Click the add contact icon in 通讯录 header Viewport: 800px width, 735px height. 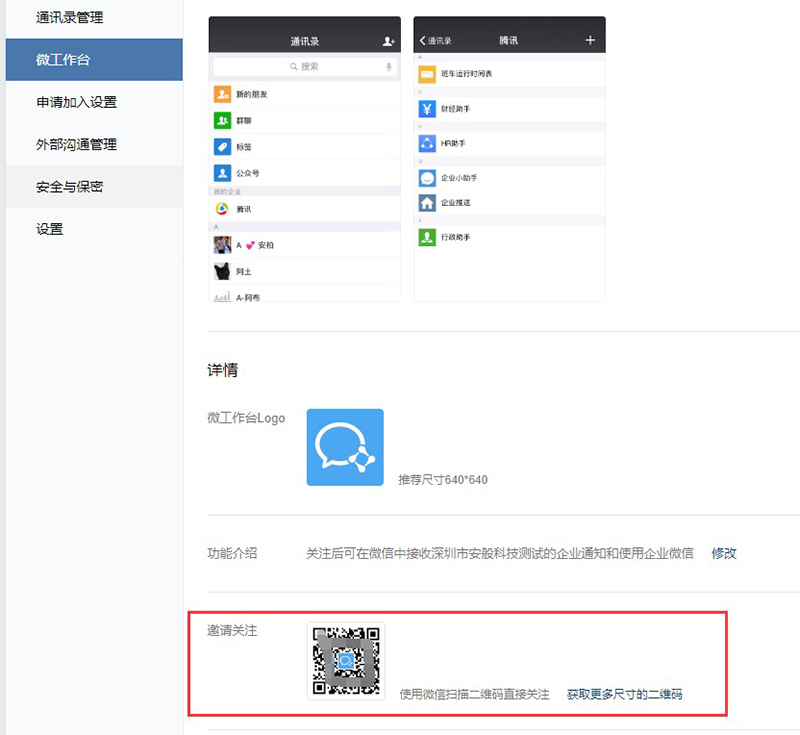point(389,41)
